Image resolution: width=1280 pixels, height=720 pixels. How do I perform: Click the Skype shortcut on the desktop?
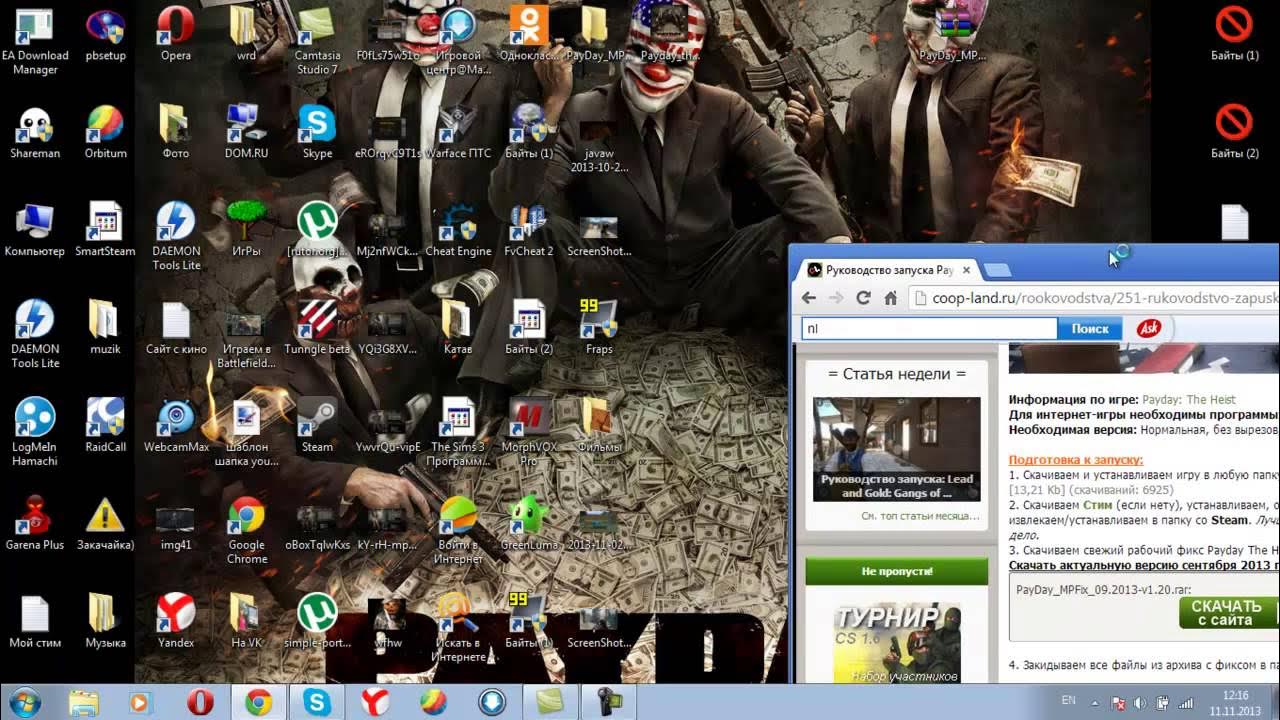[x=317, y=133]
